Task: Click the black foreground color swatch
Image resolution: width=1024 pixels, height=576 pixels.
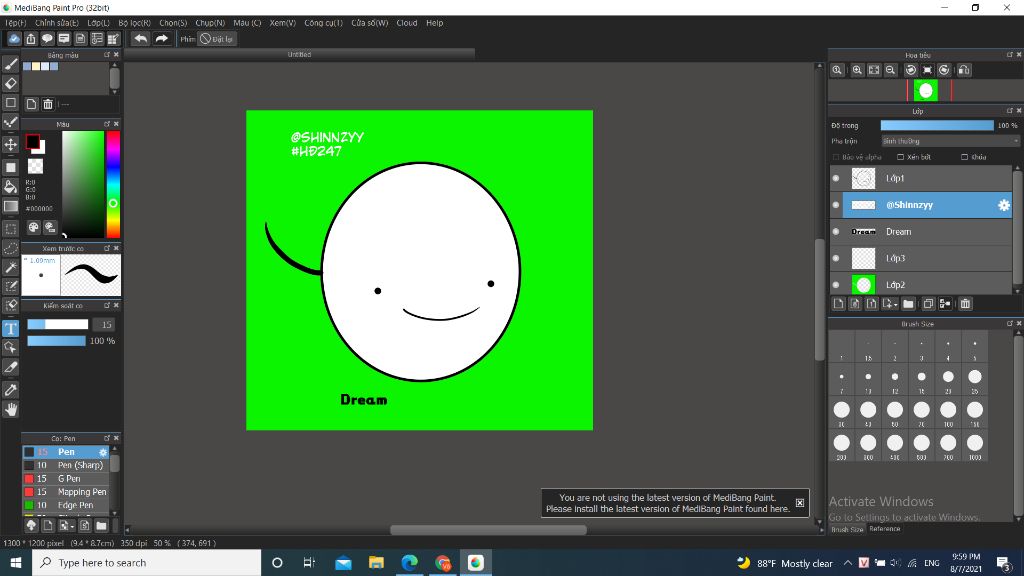Action: click(32, 141)
